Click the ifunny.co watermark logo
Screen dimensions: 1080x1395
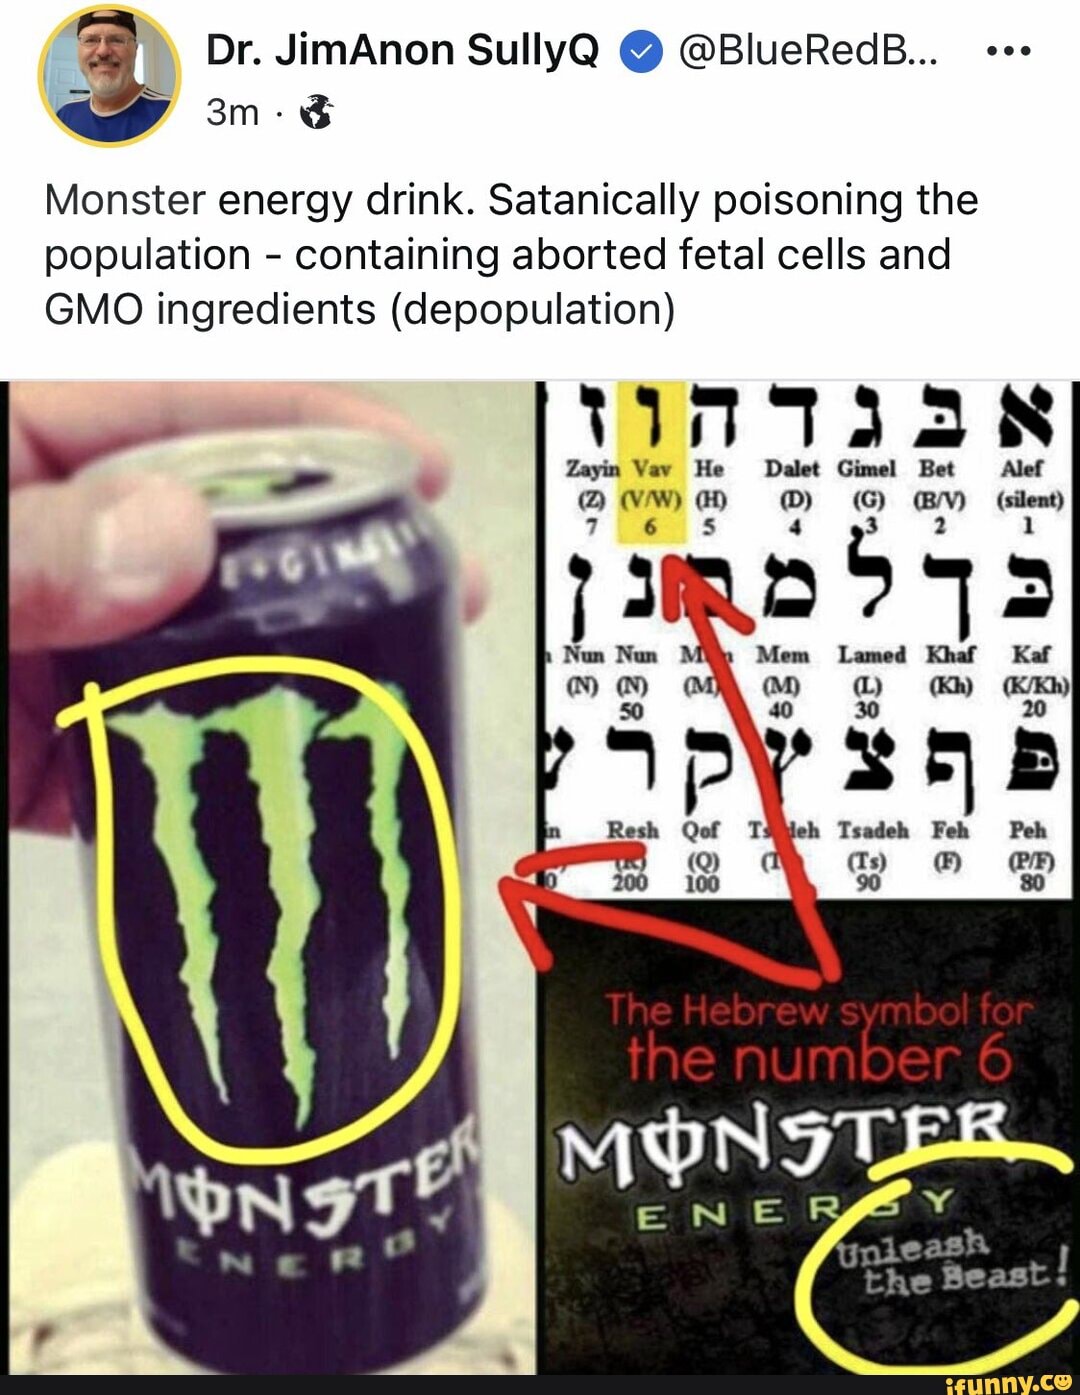[x=1009, y=1383]
